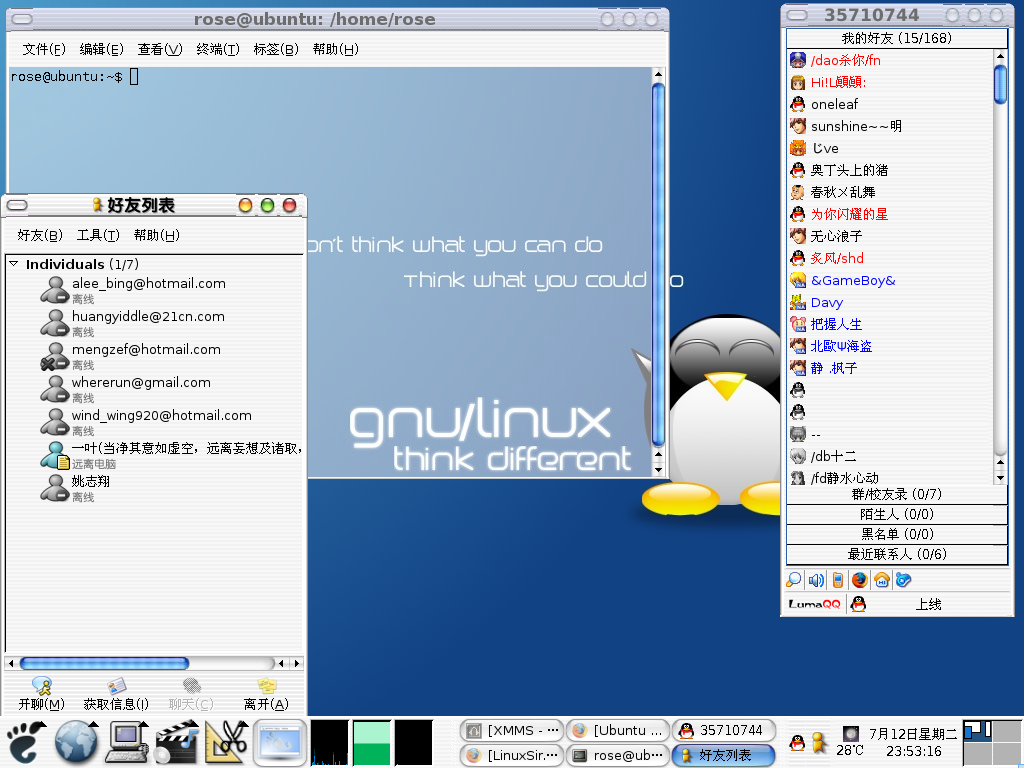Open the Firefox browser icon in LumaQQ toolbar
This screenshot has height=768, width=1024.
(859, 580)
